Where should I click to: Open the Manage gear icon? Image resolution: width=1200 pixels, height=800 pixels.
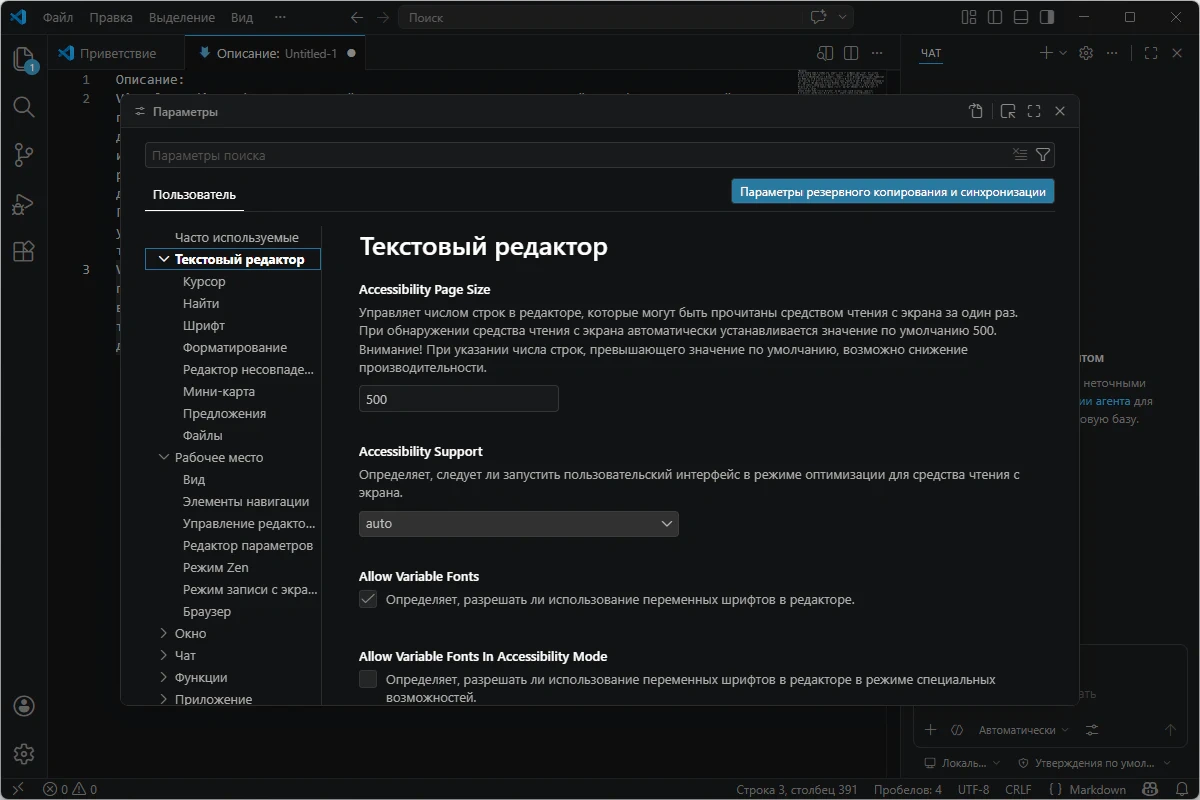24,754
